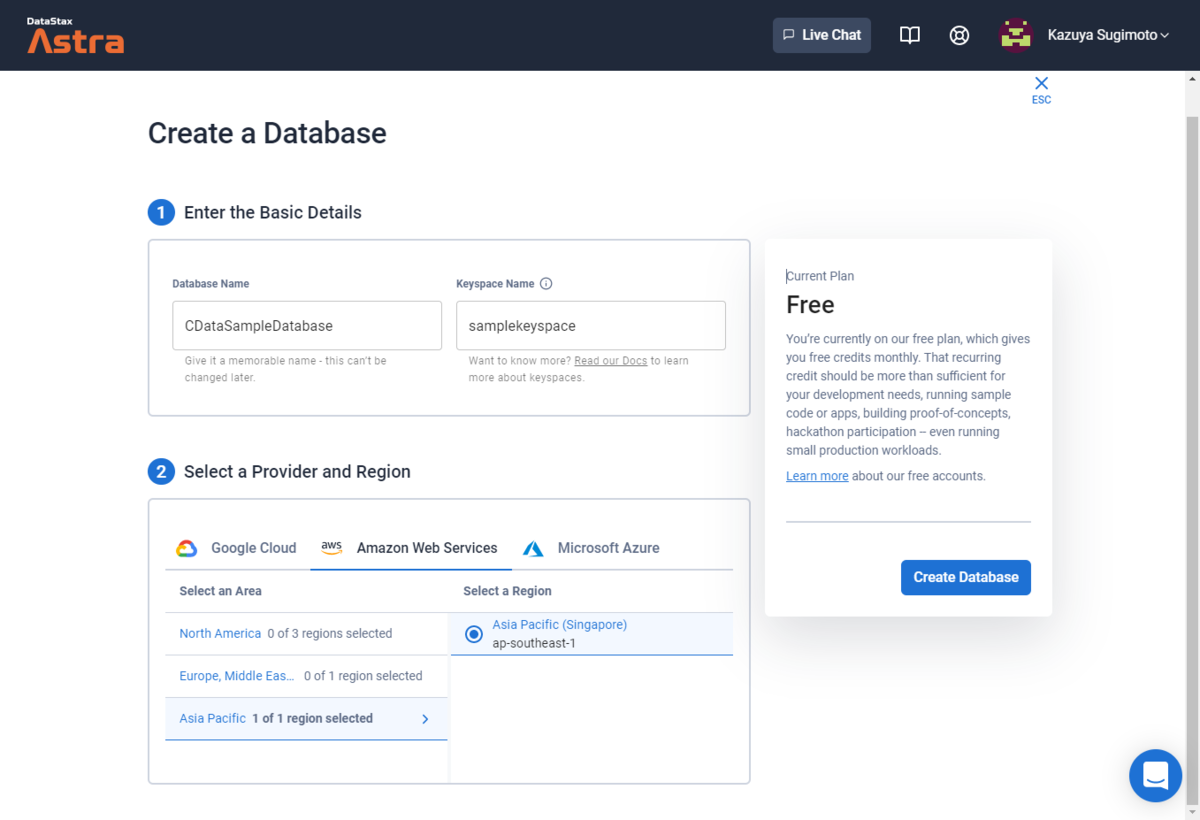Image resolution: width=1200 pixels, height=820 pixels.
Task: Click the DataStax Astra logo
Action: pyautogui.click(x=76, y=35)
